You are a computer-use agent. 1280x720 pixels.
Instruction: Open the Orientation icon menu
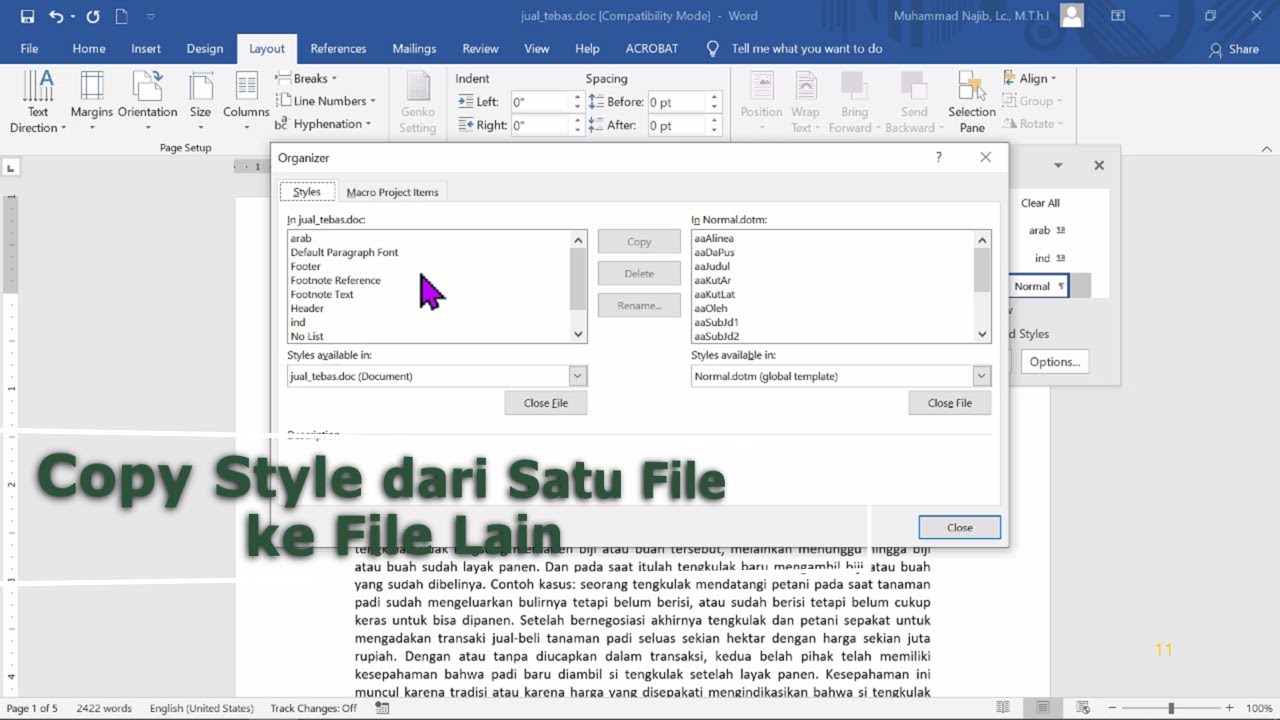coord(147,96)
